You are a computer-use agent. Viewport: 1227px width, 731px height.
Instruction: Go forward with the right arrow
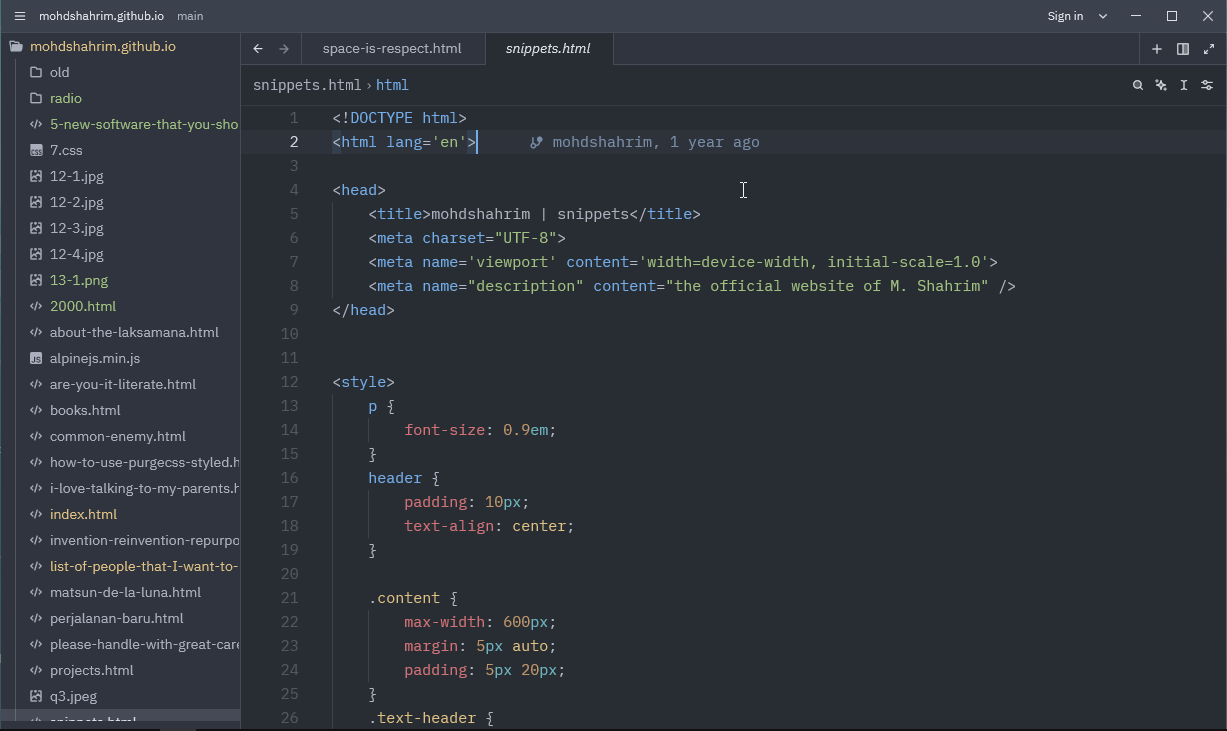284,48
